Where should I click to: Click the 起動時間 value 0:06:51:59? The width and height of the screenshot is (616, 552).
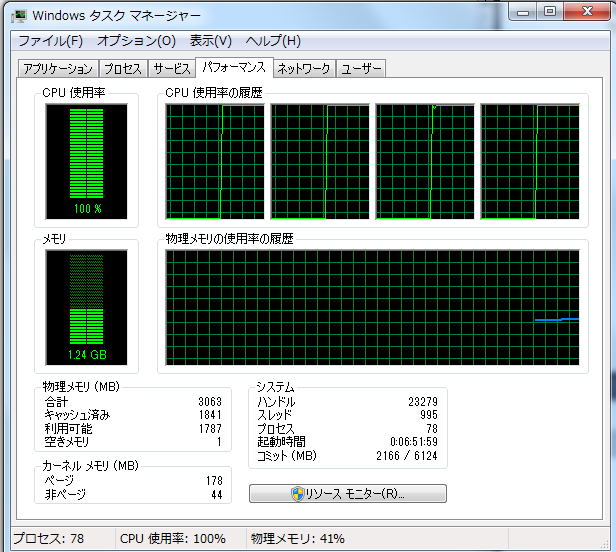414,442
